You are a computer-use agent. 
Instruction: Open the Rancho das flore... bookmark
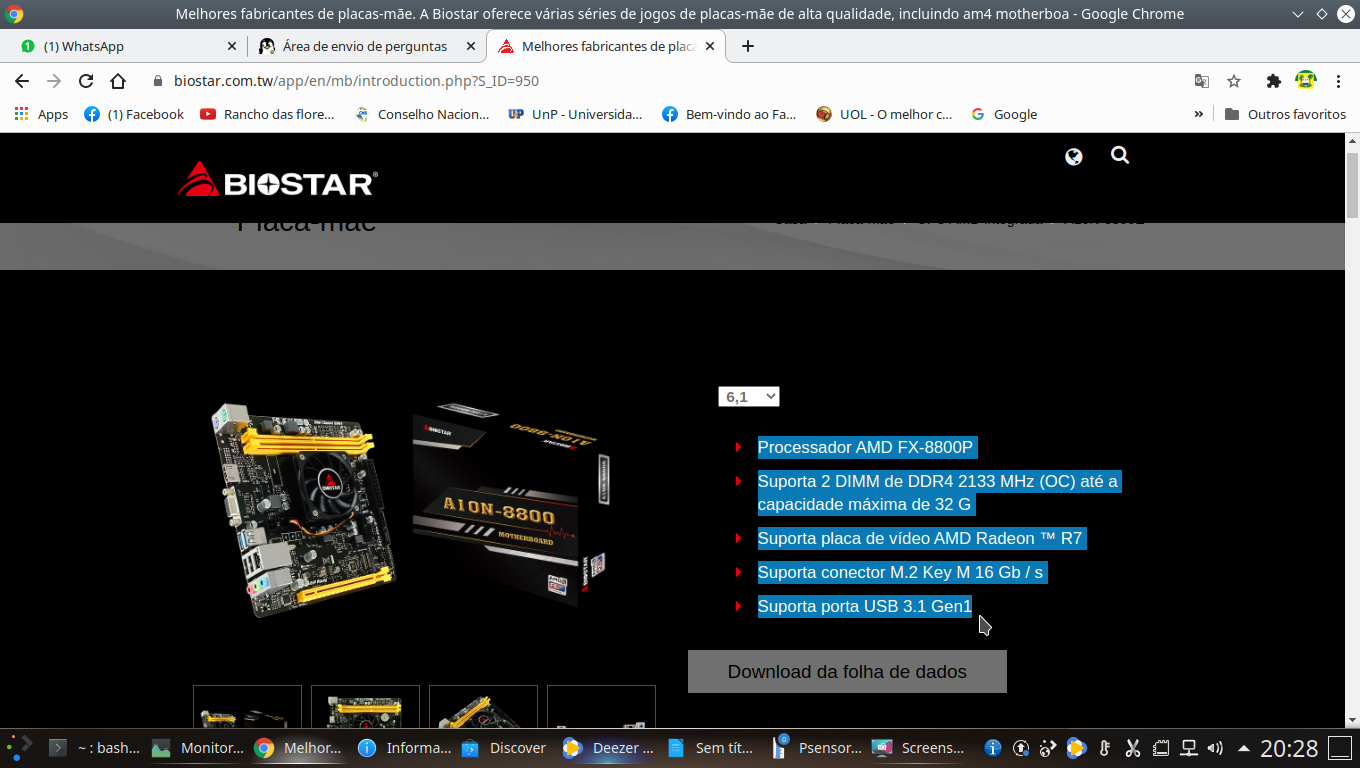coord(267,114)
